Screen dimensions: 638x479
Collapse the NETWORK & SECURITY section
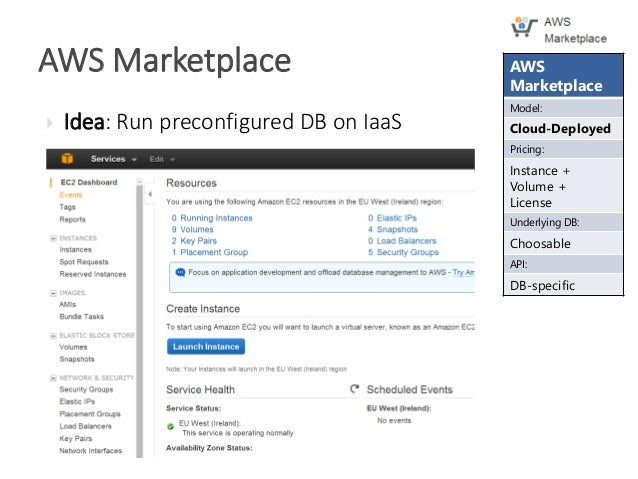click(x=53, y=378)
